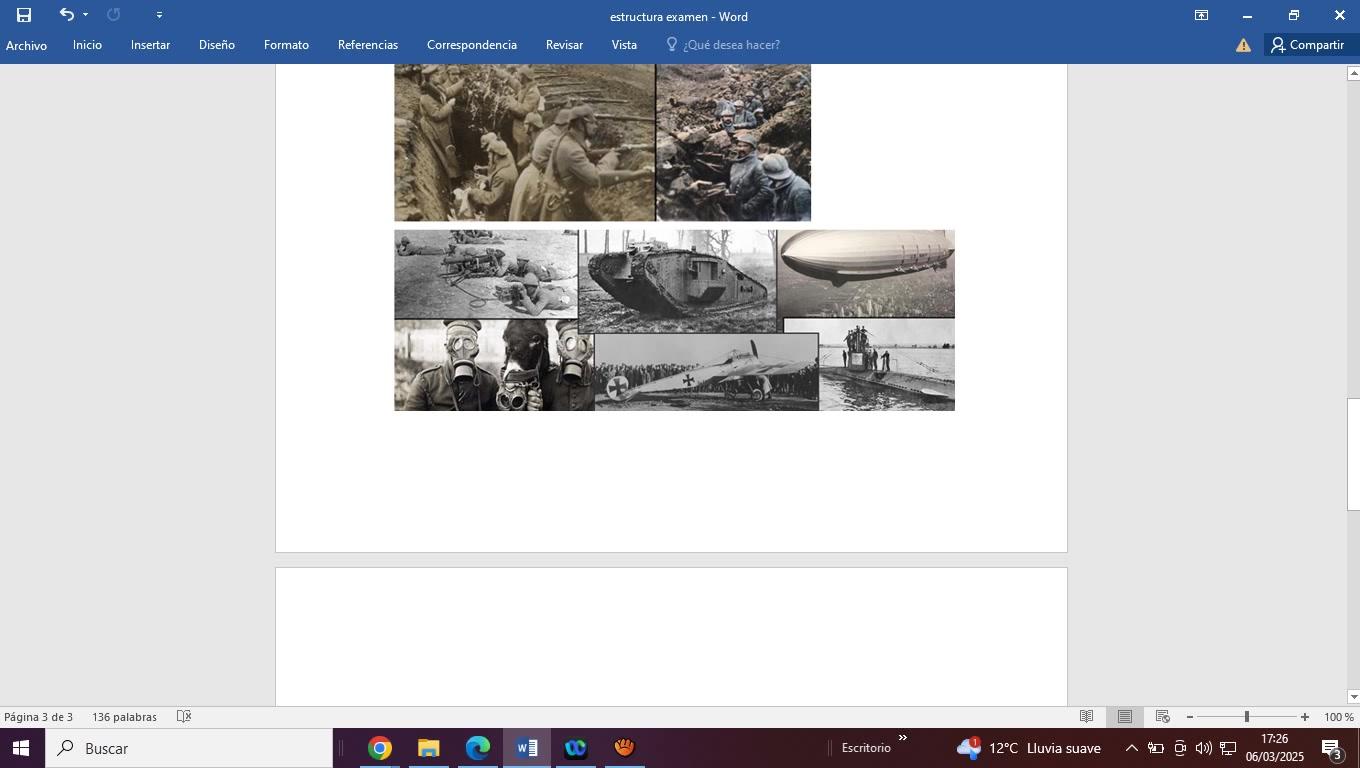Image resolution: width=1360 pixels, height=768 pixels.
Task: Expand the Undo history dropdown arrow
Action: click(86, 15)
